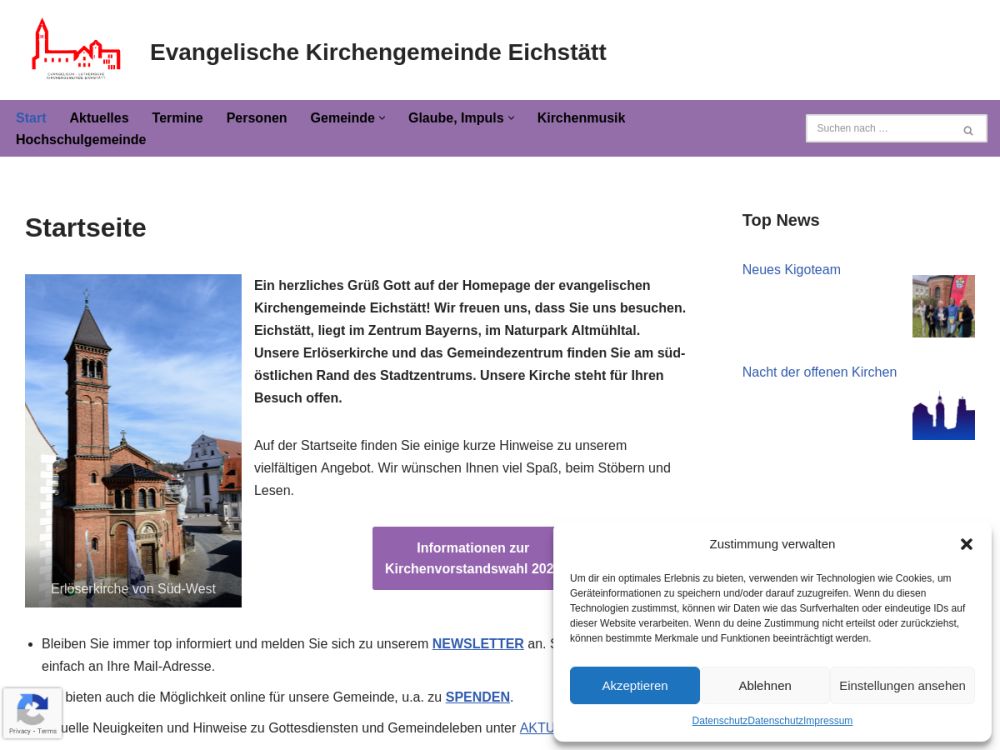1000x750 pixels.
Task: Open Einstellungen ansehen cookie settings
Action: [901, 685]
